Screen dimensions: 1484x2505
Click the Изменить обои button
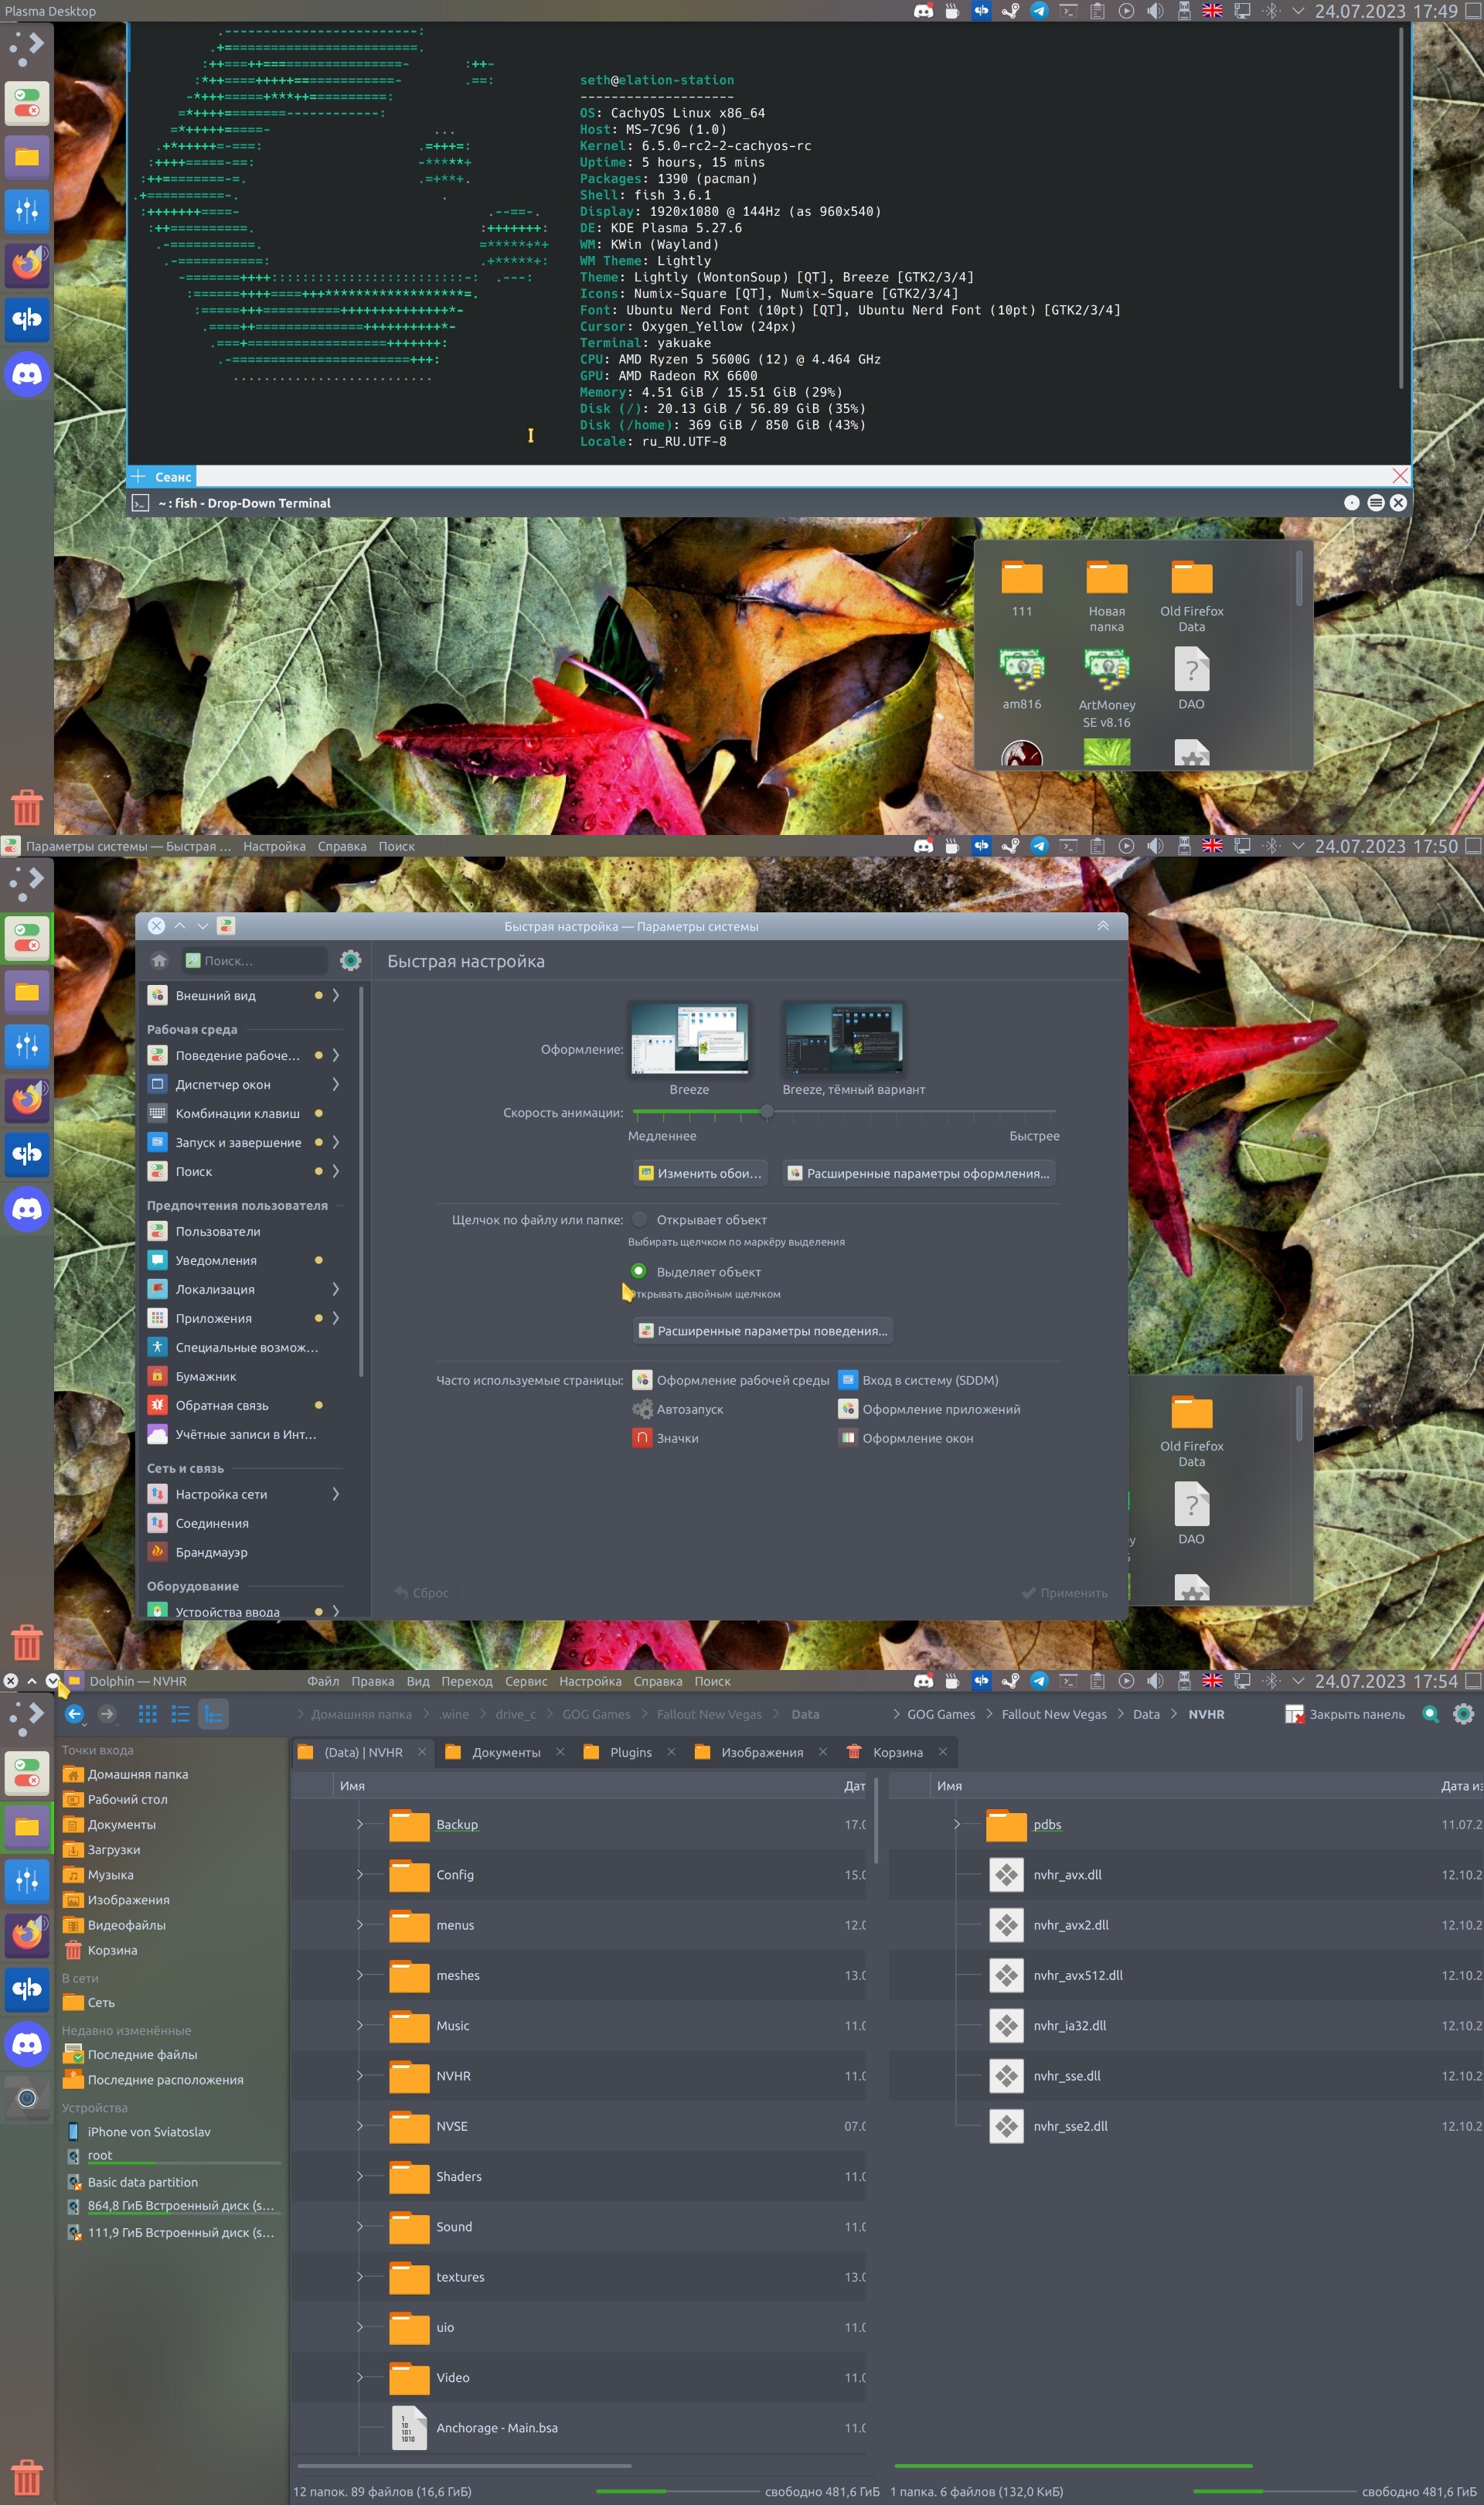pyautogui.click(x=700, y=1173)
